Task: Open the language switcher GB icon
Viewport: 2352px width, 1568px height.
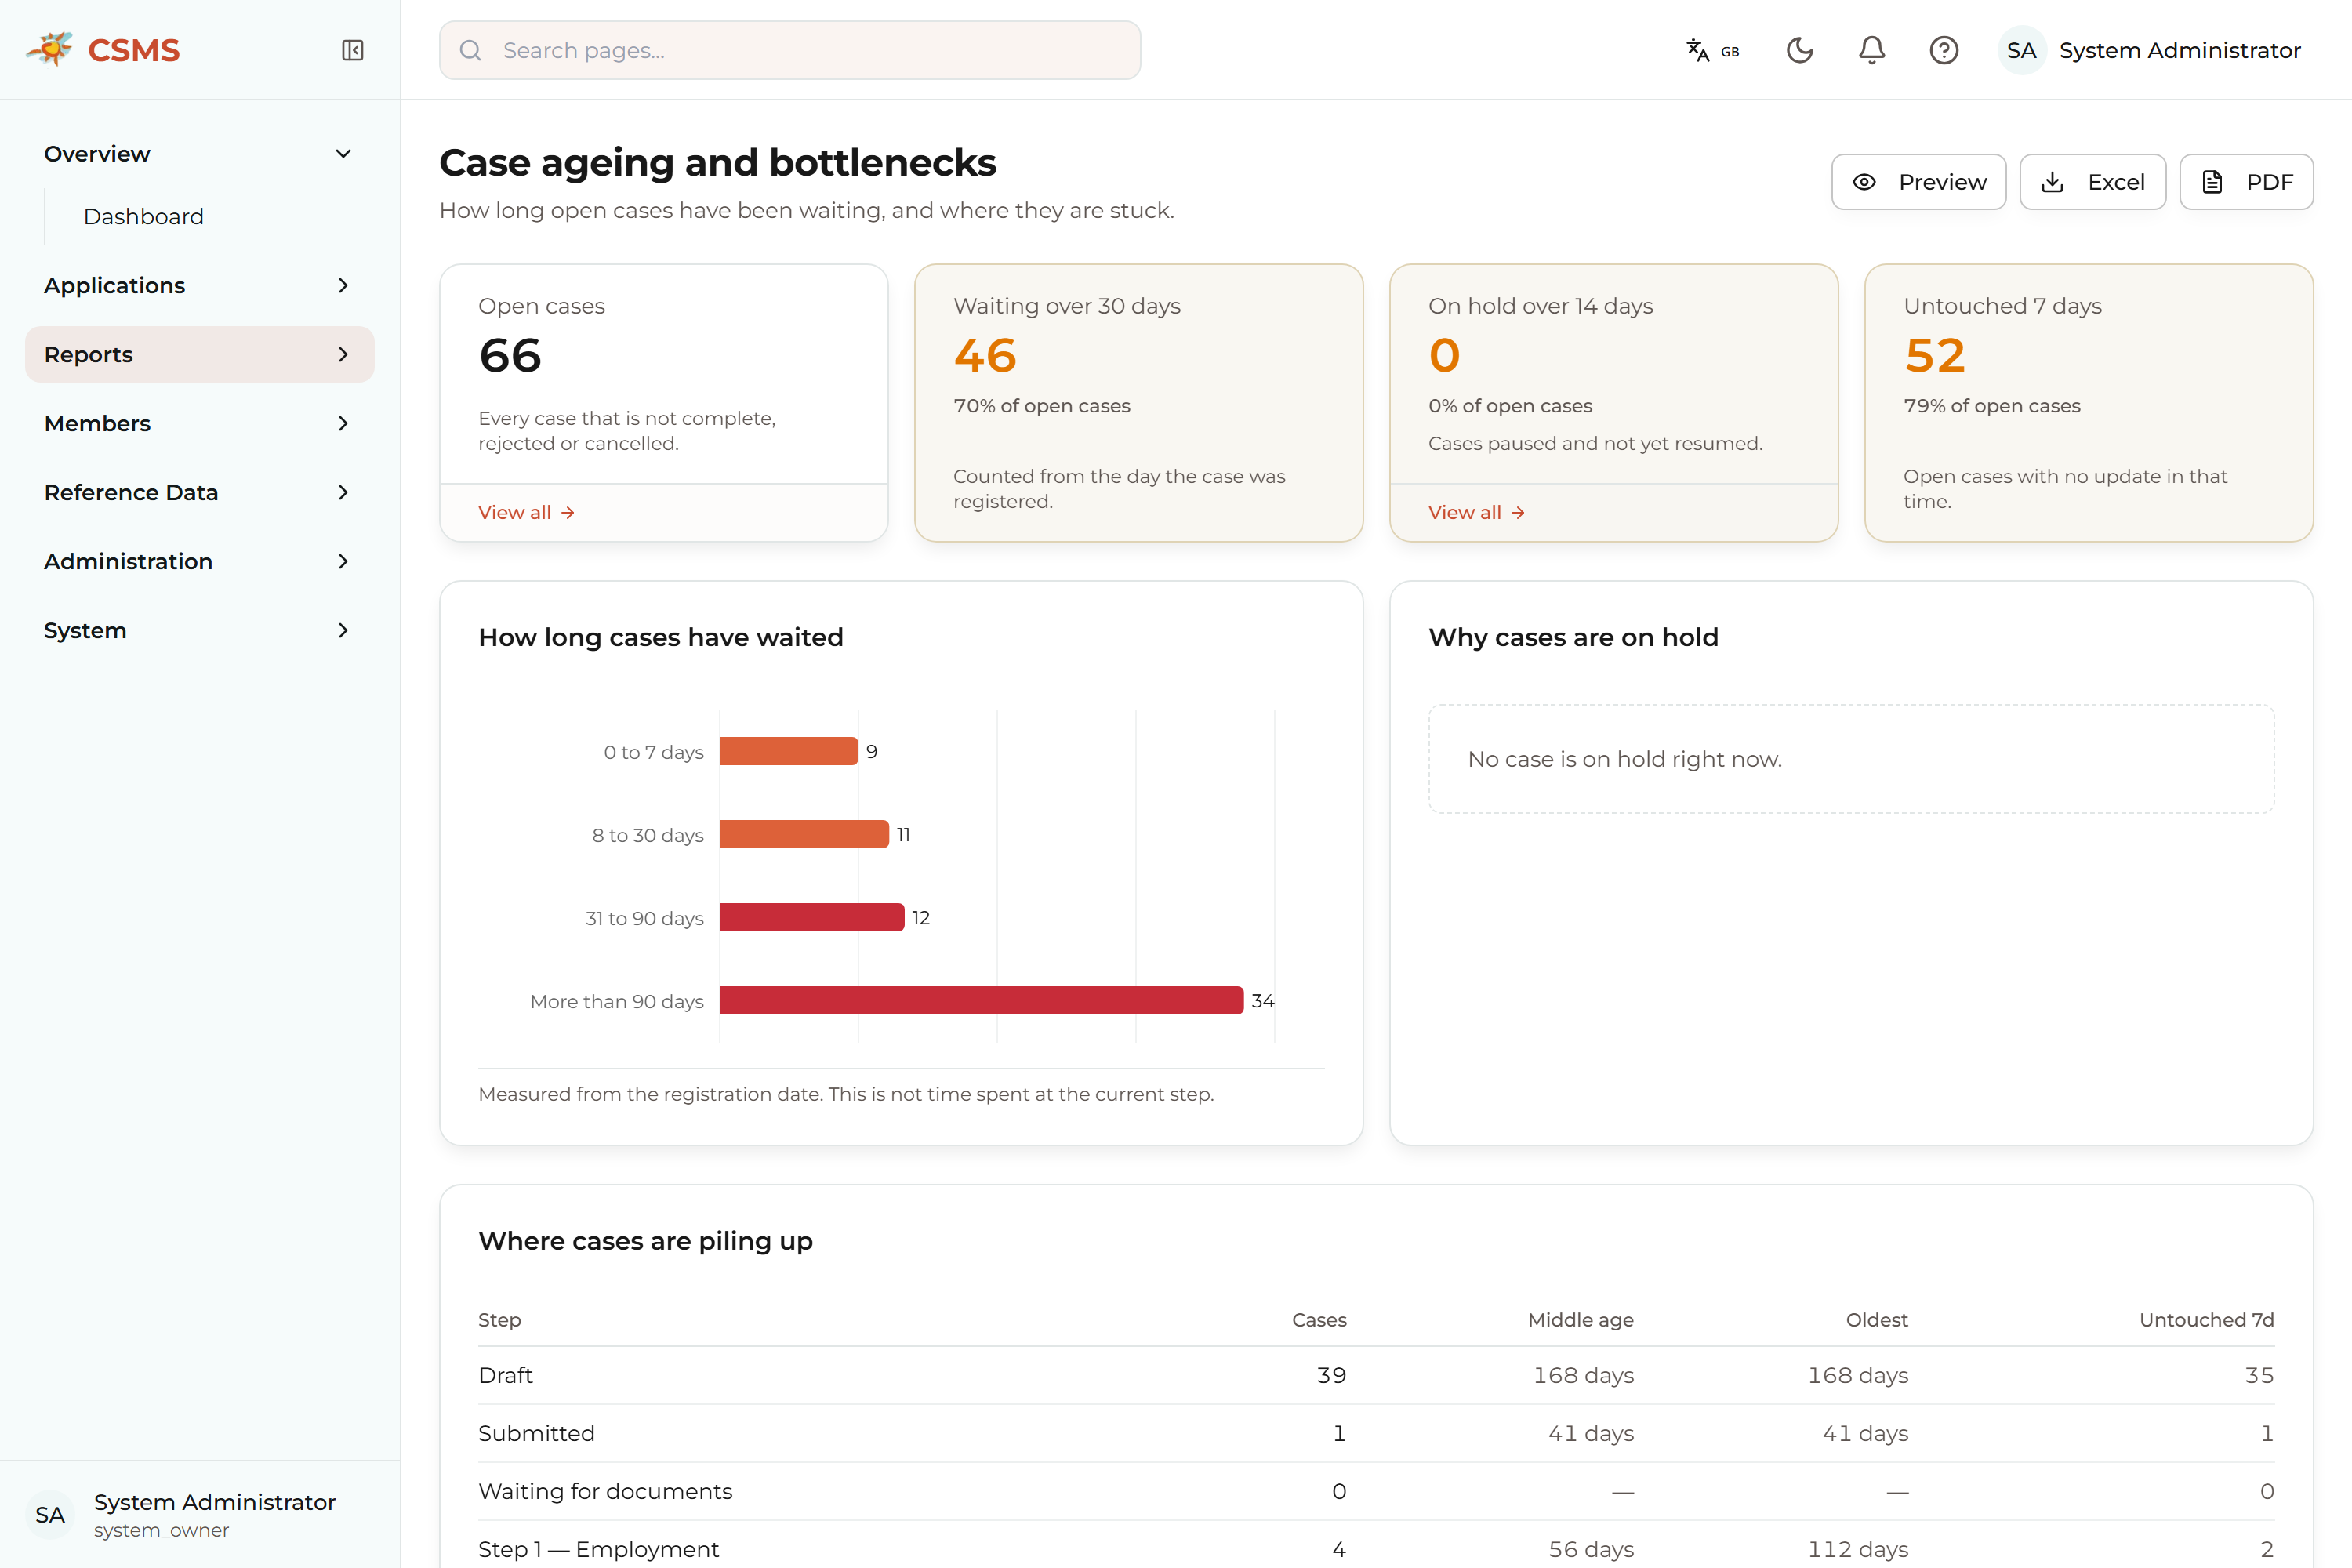Action: point(1712,50)
